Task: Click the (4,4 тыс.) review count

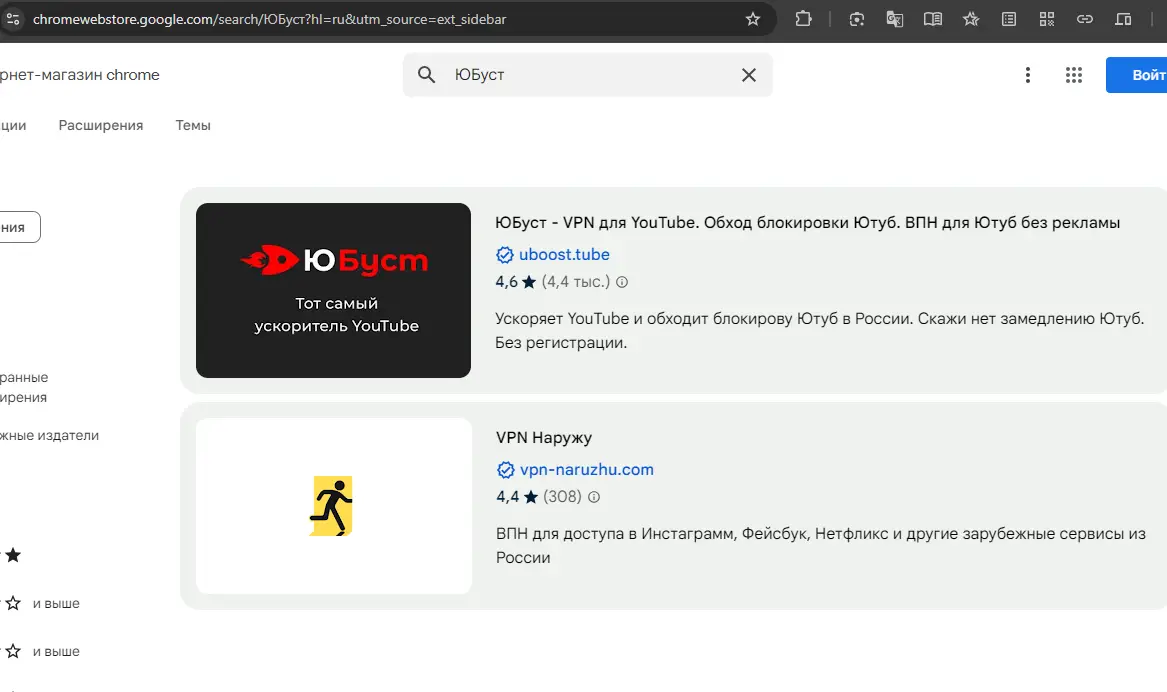Action: (x=575, y=282)
